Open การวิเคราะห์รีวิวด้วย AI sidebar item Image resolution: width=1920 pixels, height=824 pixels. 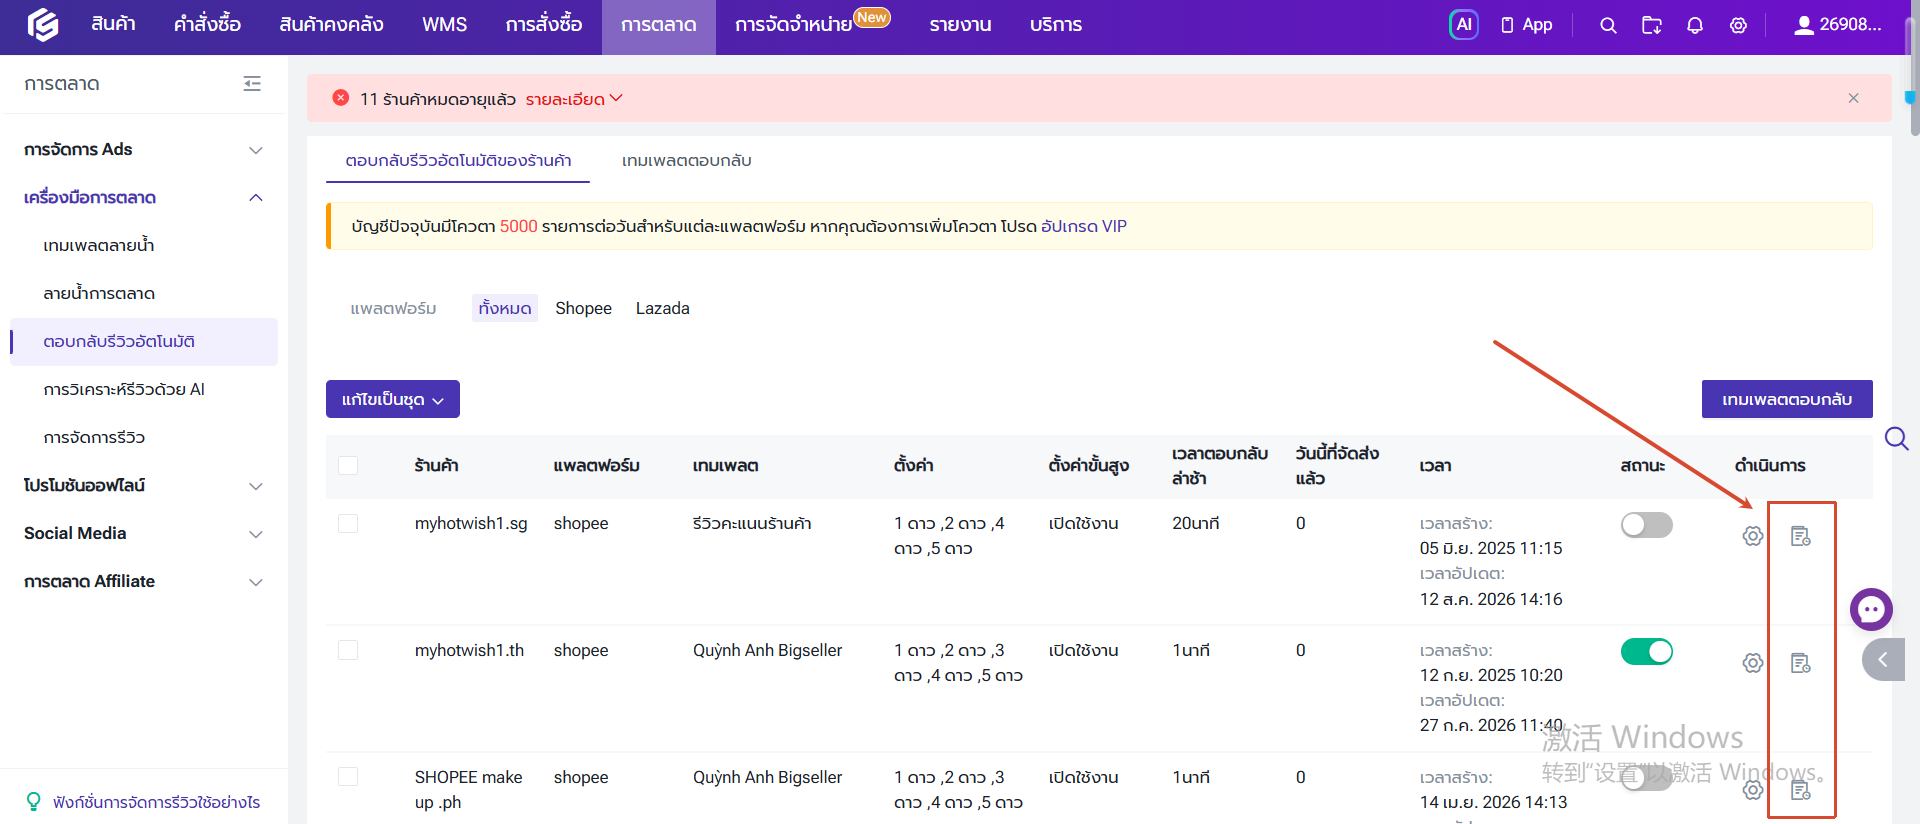tap(144, 390)
